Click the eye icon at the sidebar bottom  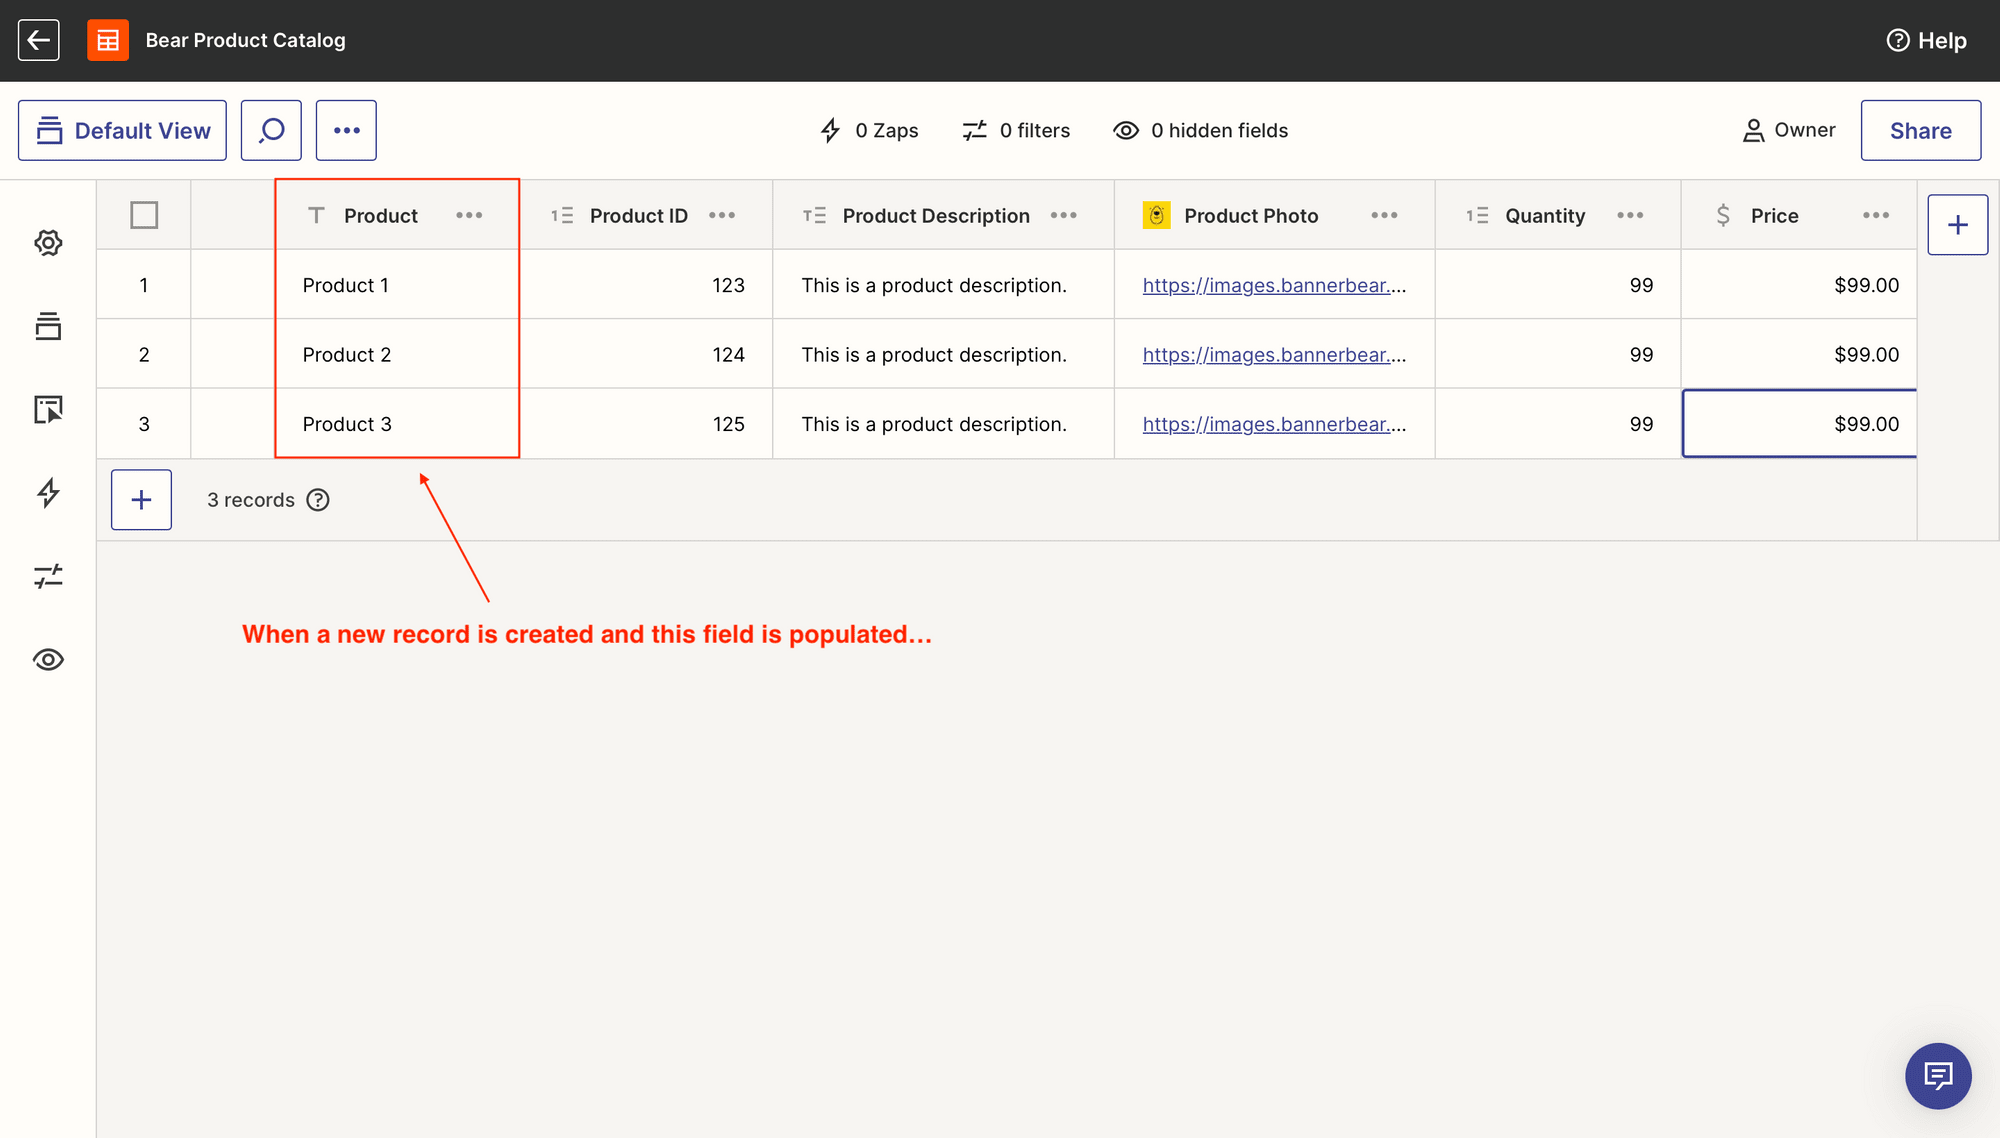pyautogui.click(x=47, y=659)
